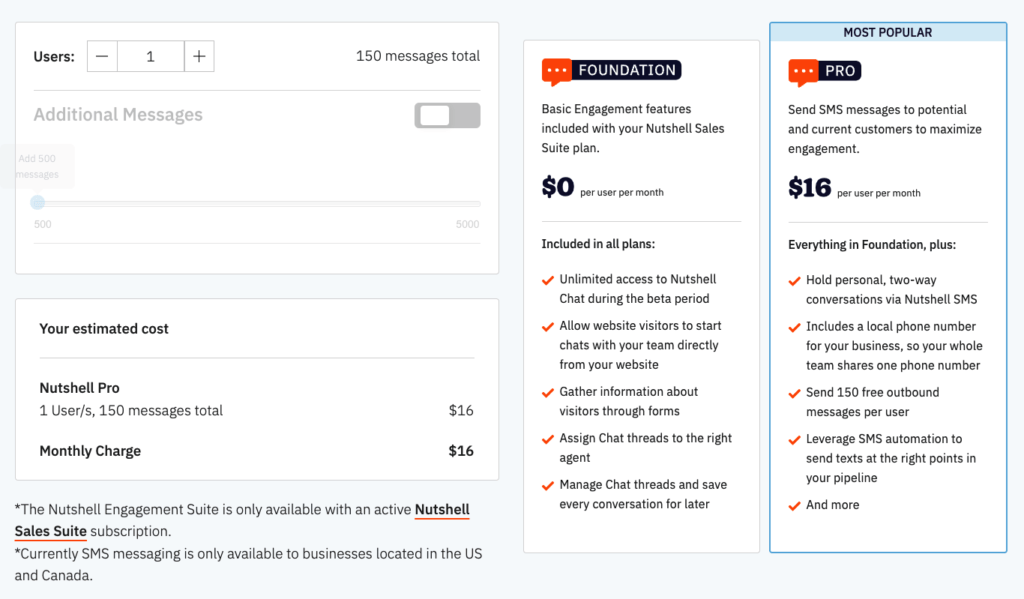Image resolution: width=1024 pixels, height=599 pixels.
Task: Click the Pro plan chat bubble icon
Action: point(803,72)
